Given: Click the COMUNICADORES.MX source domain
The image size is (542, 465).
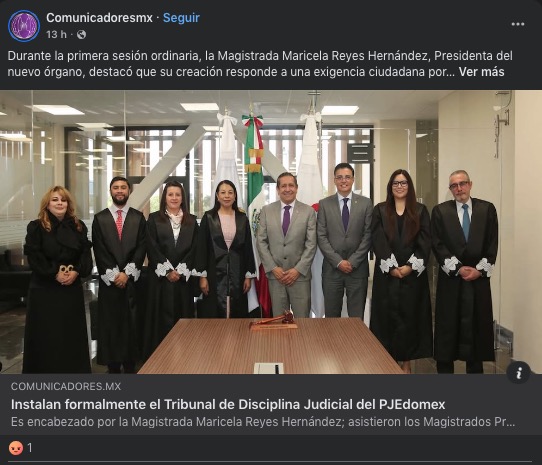Looking at the screenshot, I should 66,386.
